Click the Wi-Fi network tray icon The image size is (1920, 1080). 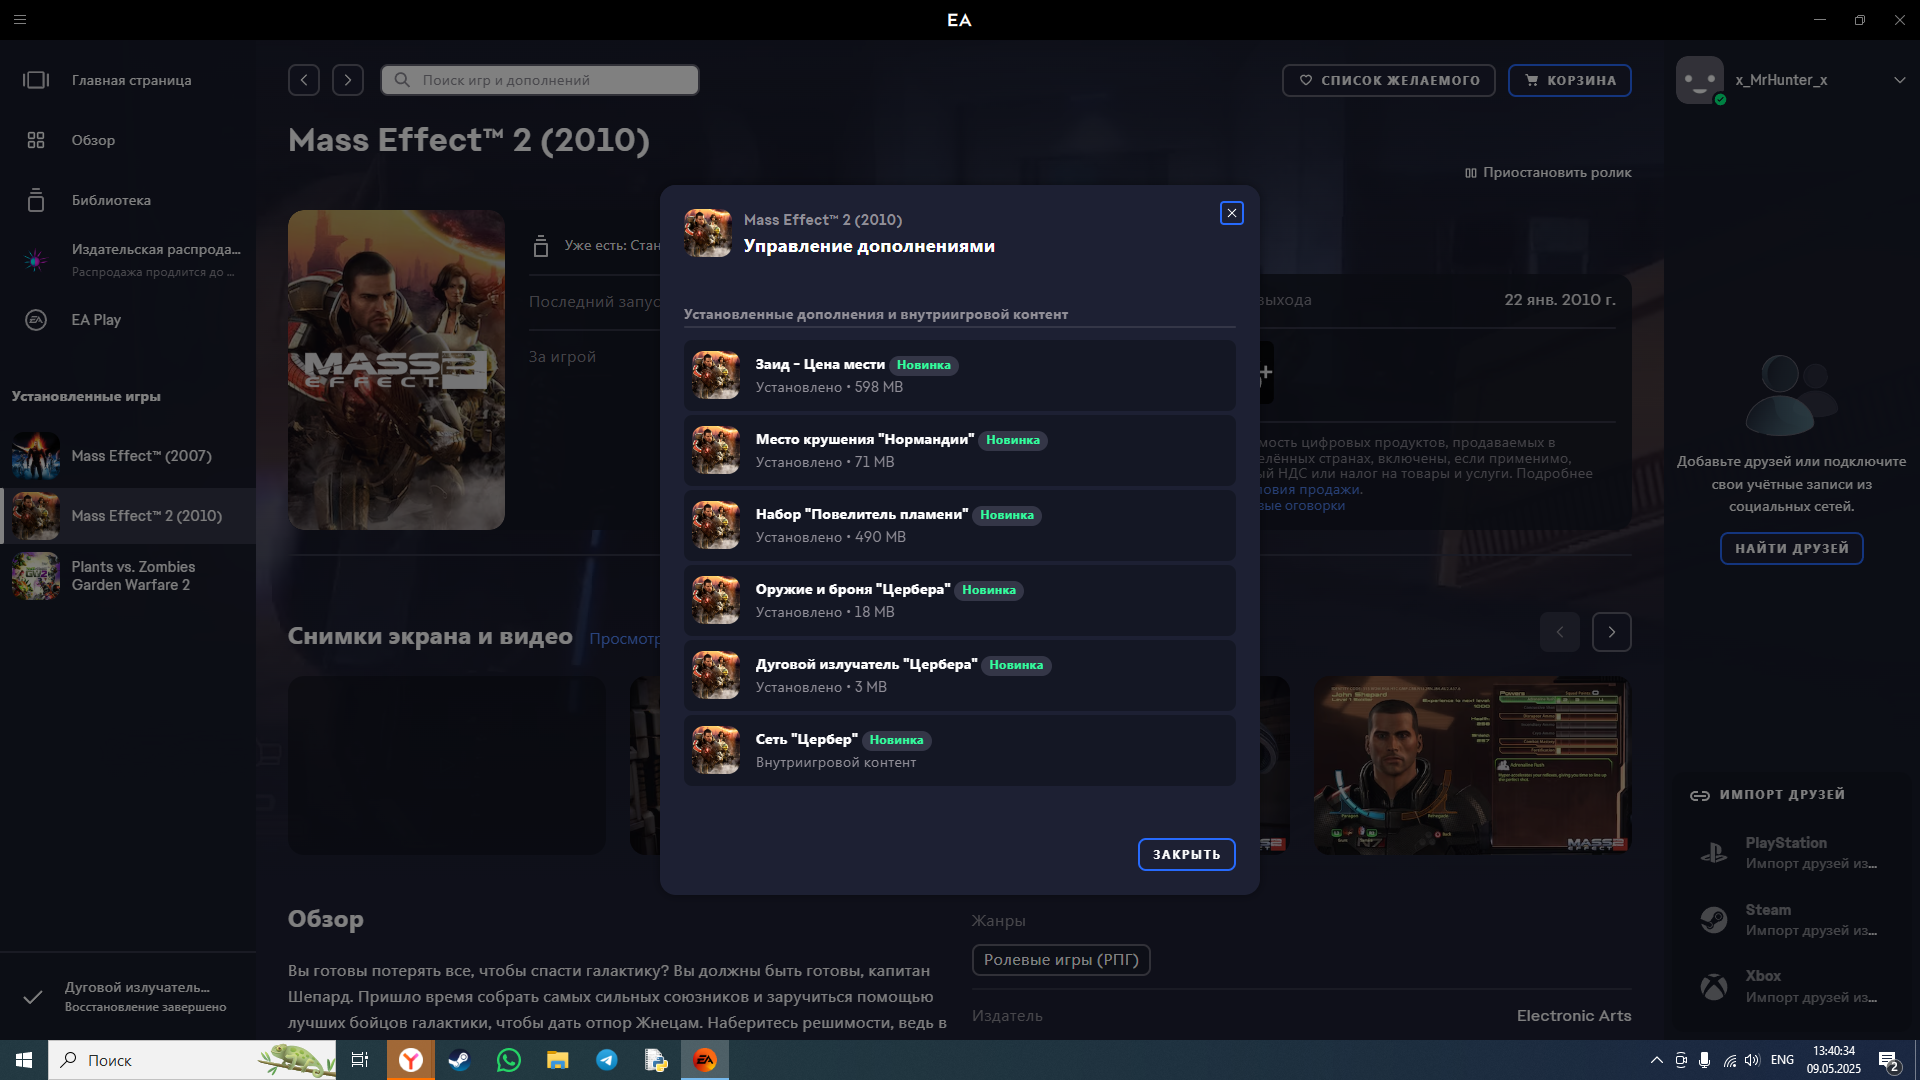pos(1729,1060)
